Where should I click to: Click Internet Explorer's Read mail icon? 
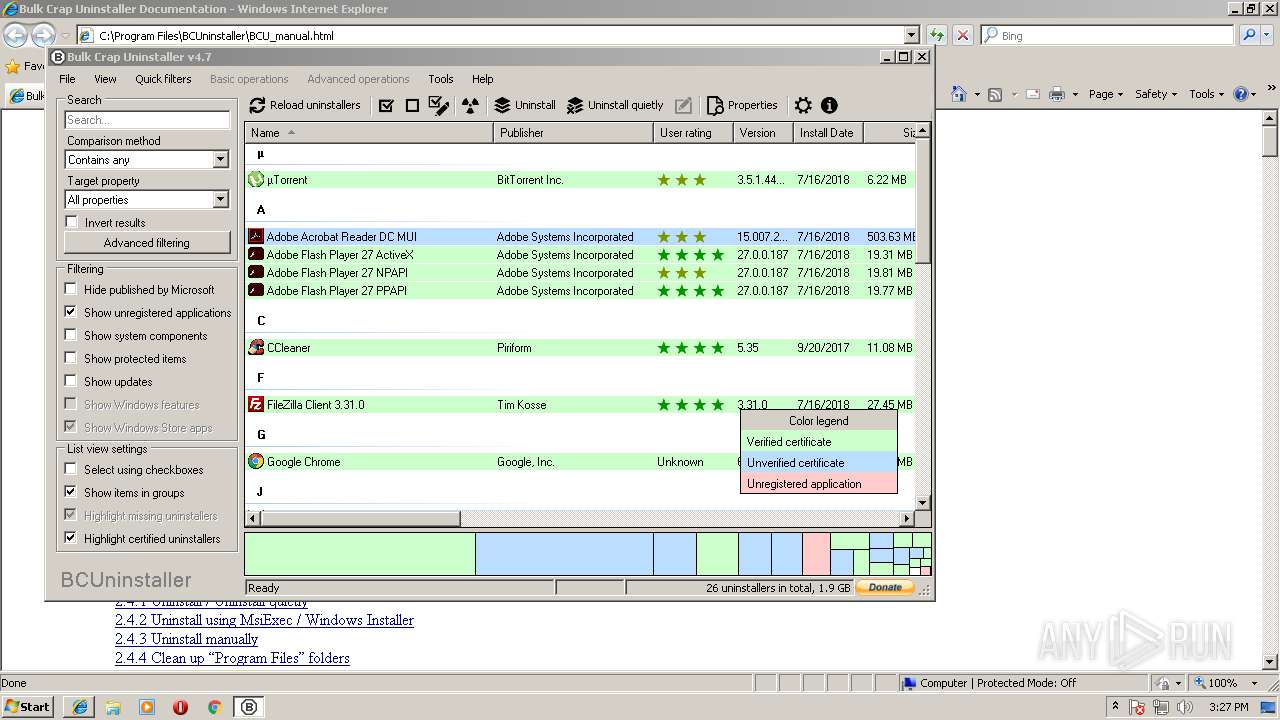point(1032,94)
